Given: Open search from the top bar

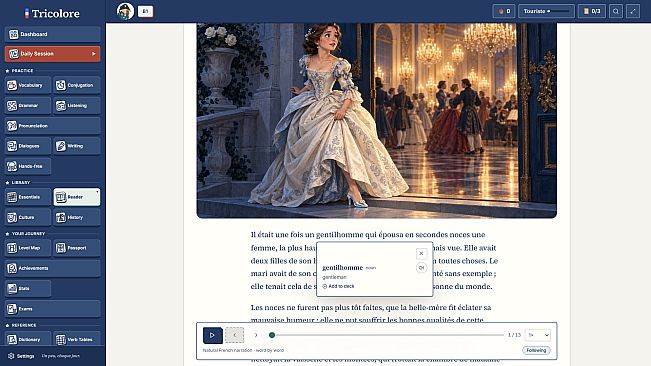Looking at the screenshot, I should [x=616, y=11].
